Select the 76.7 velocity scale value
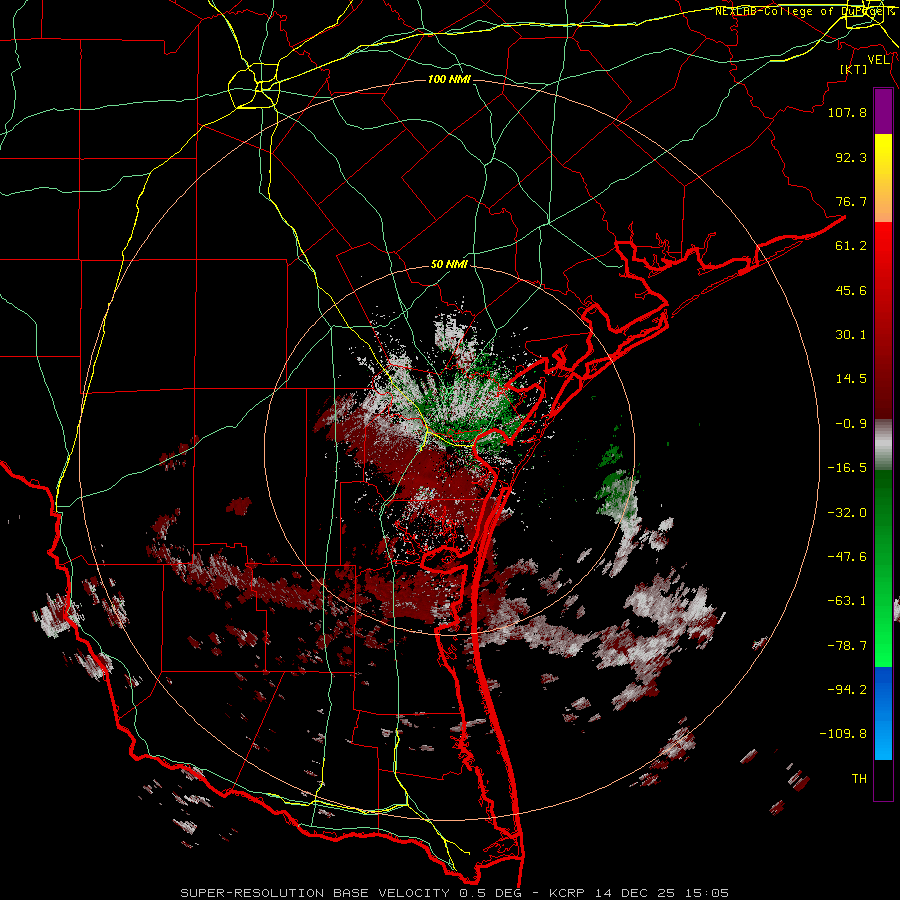Image resolution: width=900 pixels, height=900 pixels. (x=851, y=201)
